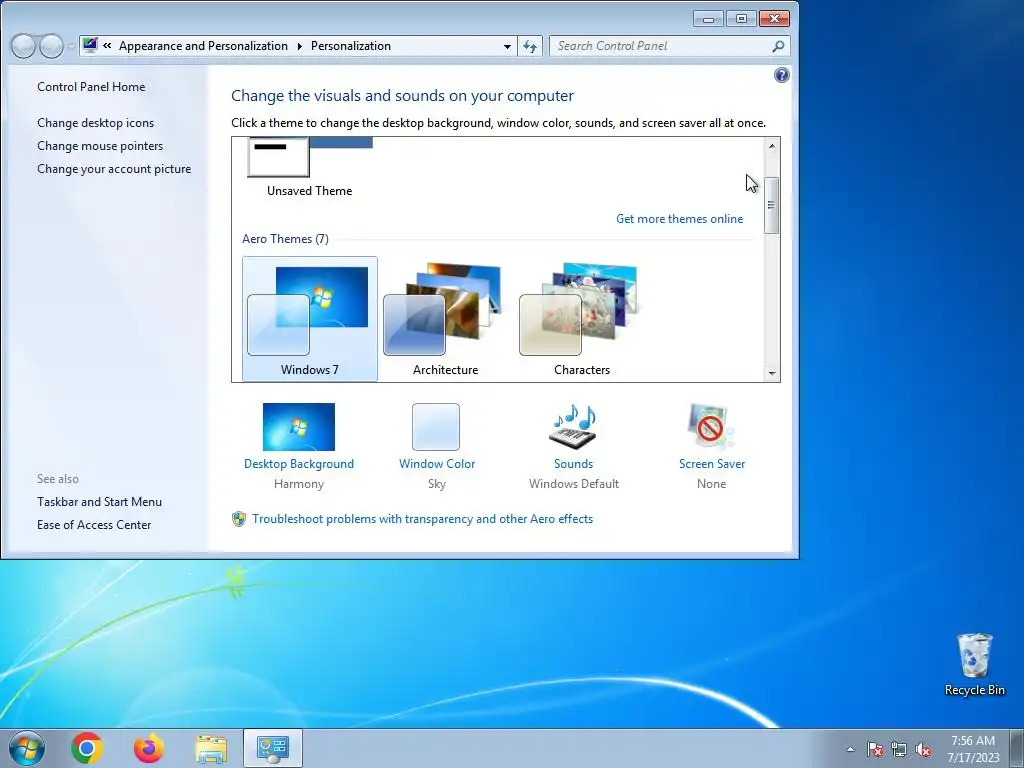1024x768 pixels.
Task: Click the themes list scroll down arrow
Action: coord(772,374)
